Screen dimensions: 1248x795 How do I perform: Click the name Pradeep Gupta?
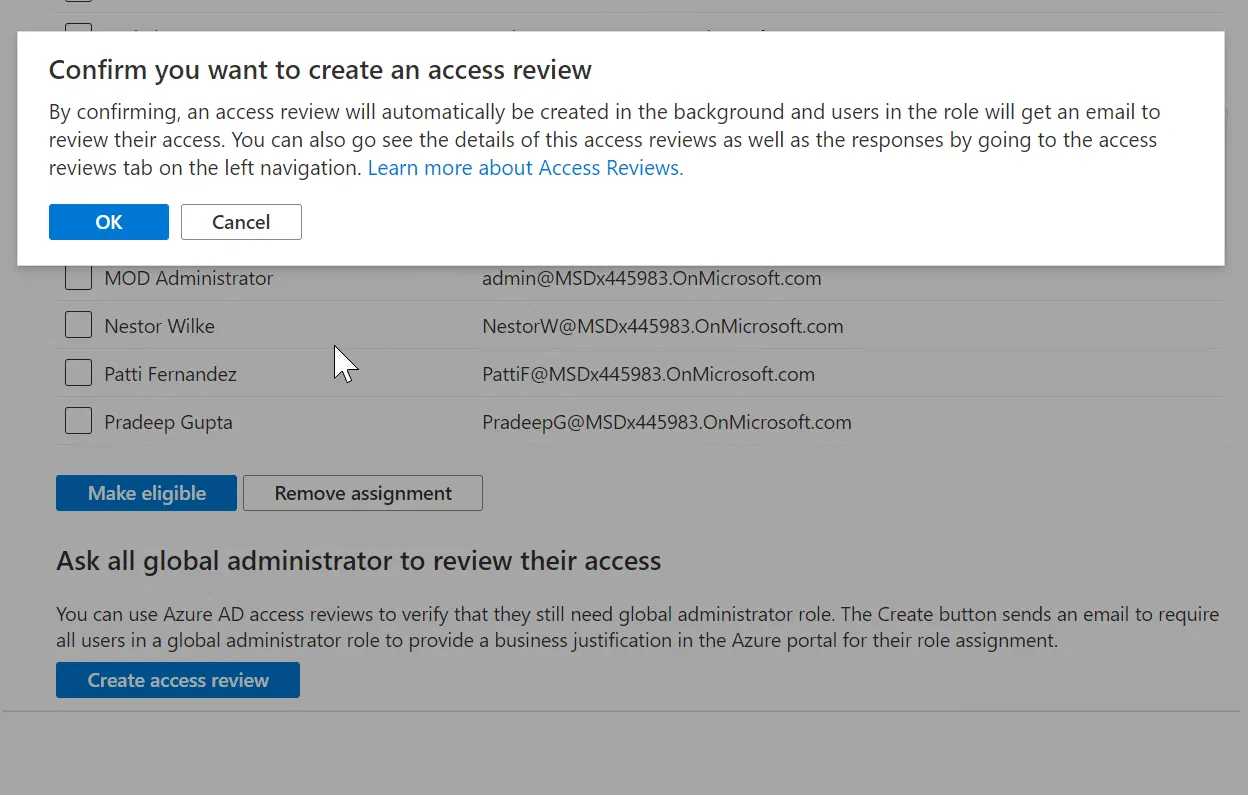pyautogui.click(x=168, y=422)
